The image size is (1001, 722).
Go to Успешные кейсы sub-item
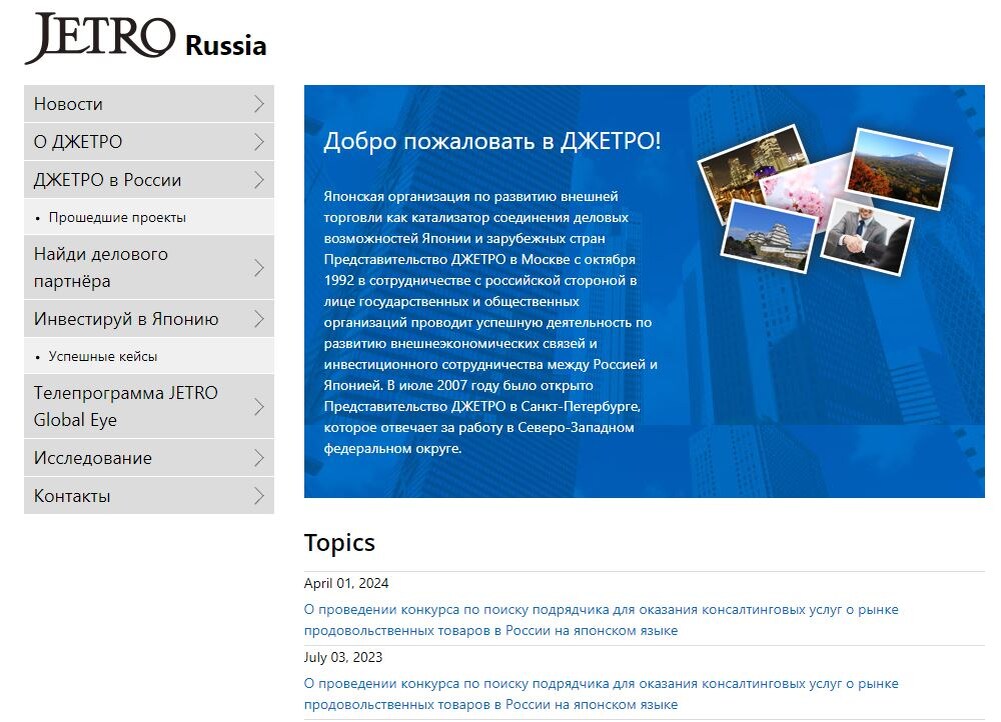[149, 356]
